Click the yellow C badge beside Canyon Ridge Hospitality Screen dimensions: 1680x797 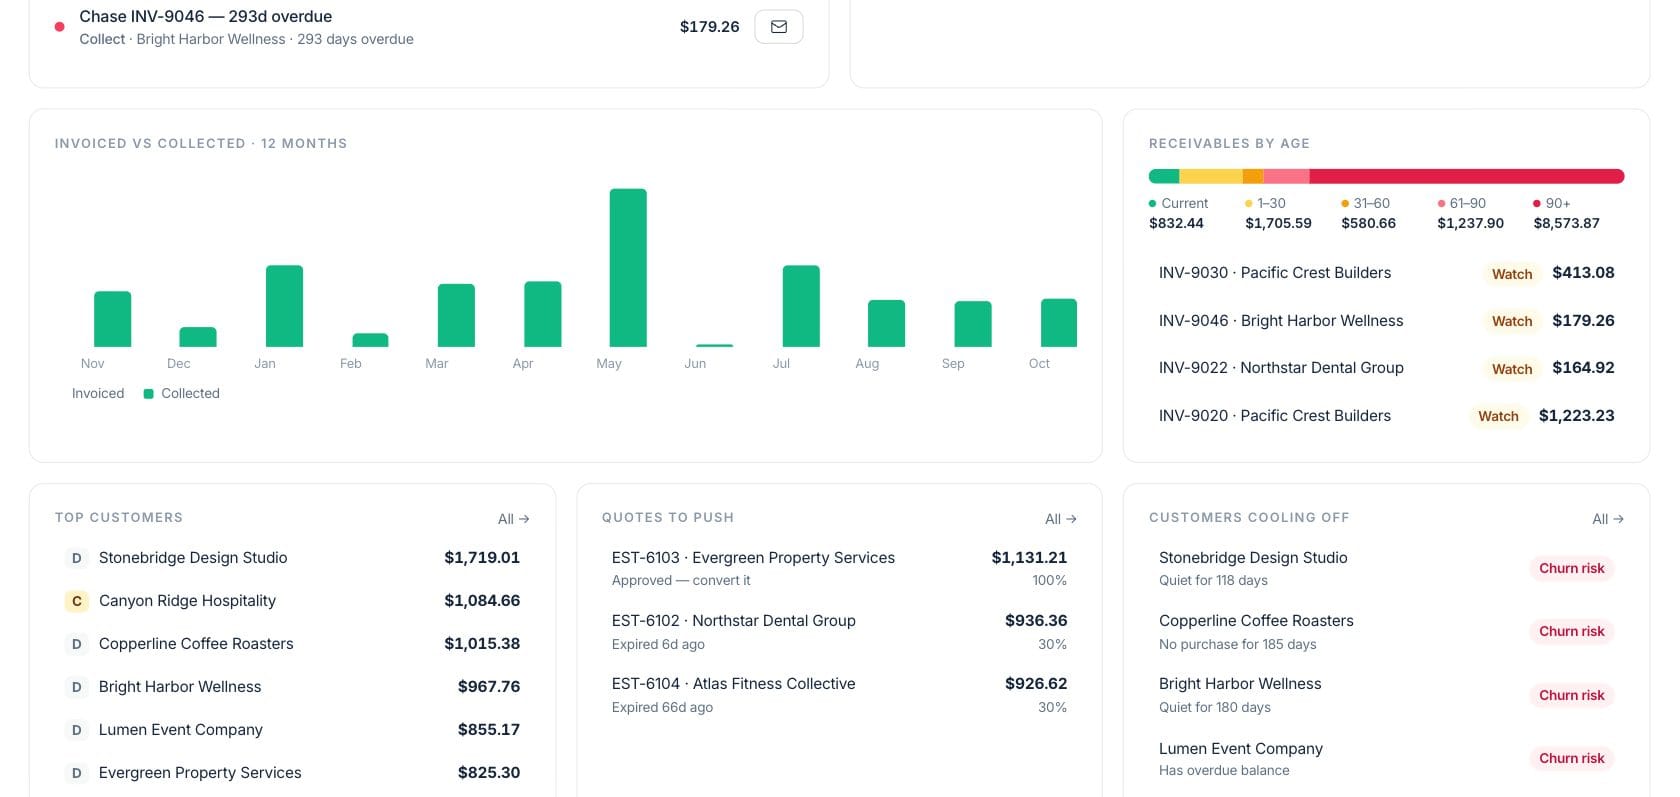pos(76,601)
